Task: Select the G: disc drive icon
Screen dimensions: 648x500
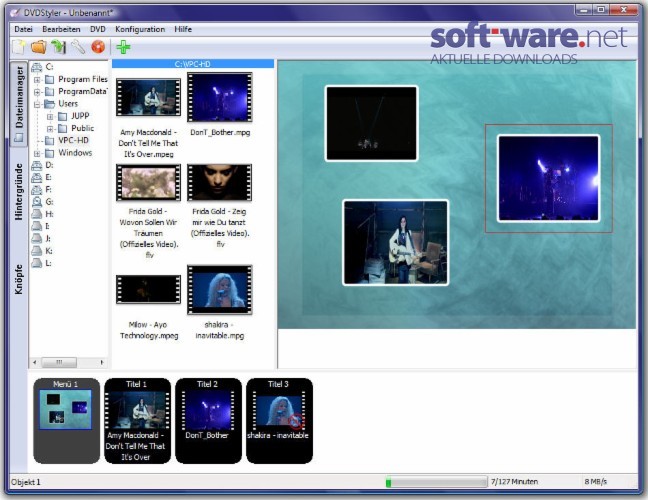Action: pyautogui.click(x=37, y=202)
